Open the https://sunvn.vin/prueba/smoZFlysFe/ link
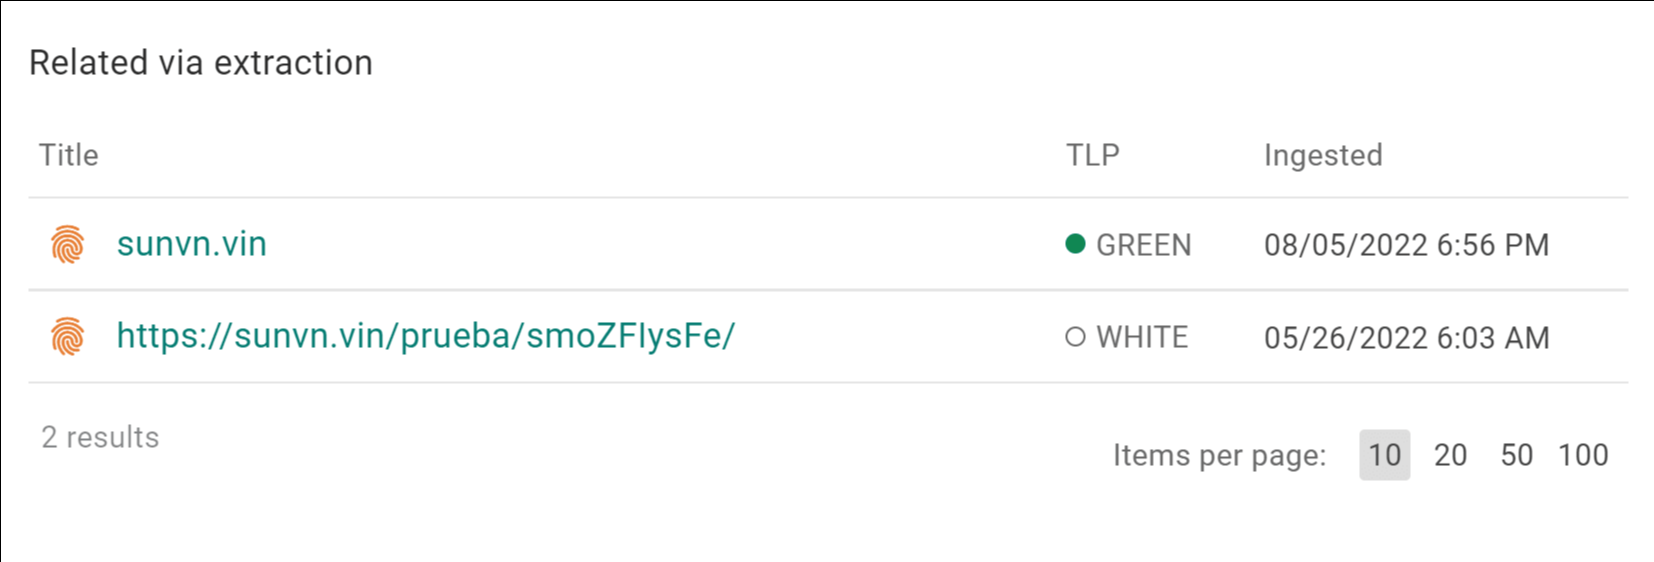Screen dimensions: 1654x562 [x=425, y=336]
